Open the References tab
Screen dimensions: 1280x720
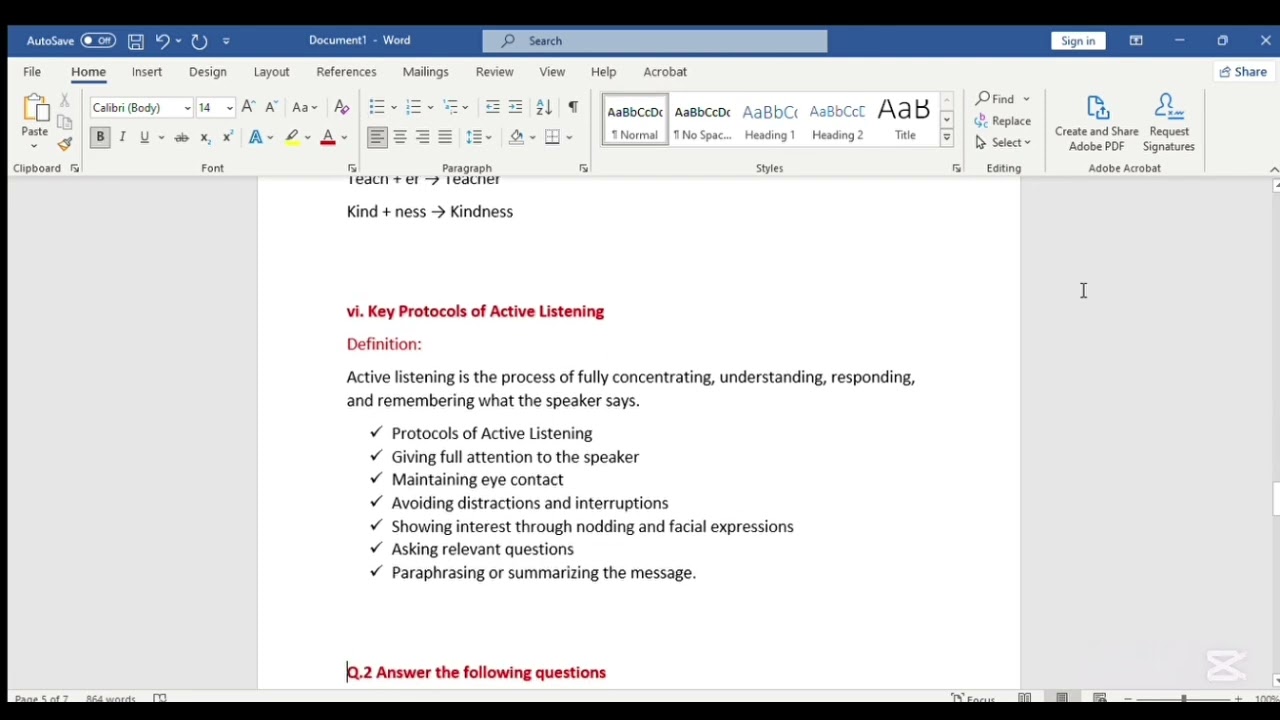pos(346,72)
